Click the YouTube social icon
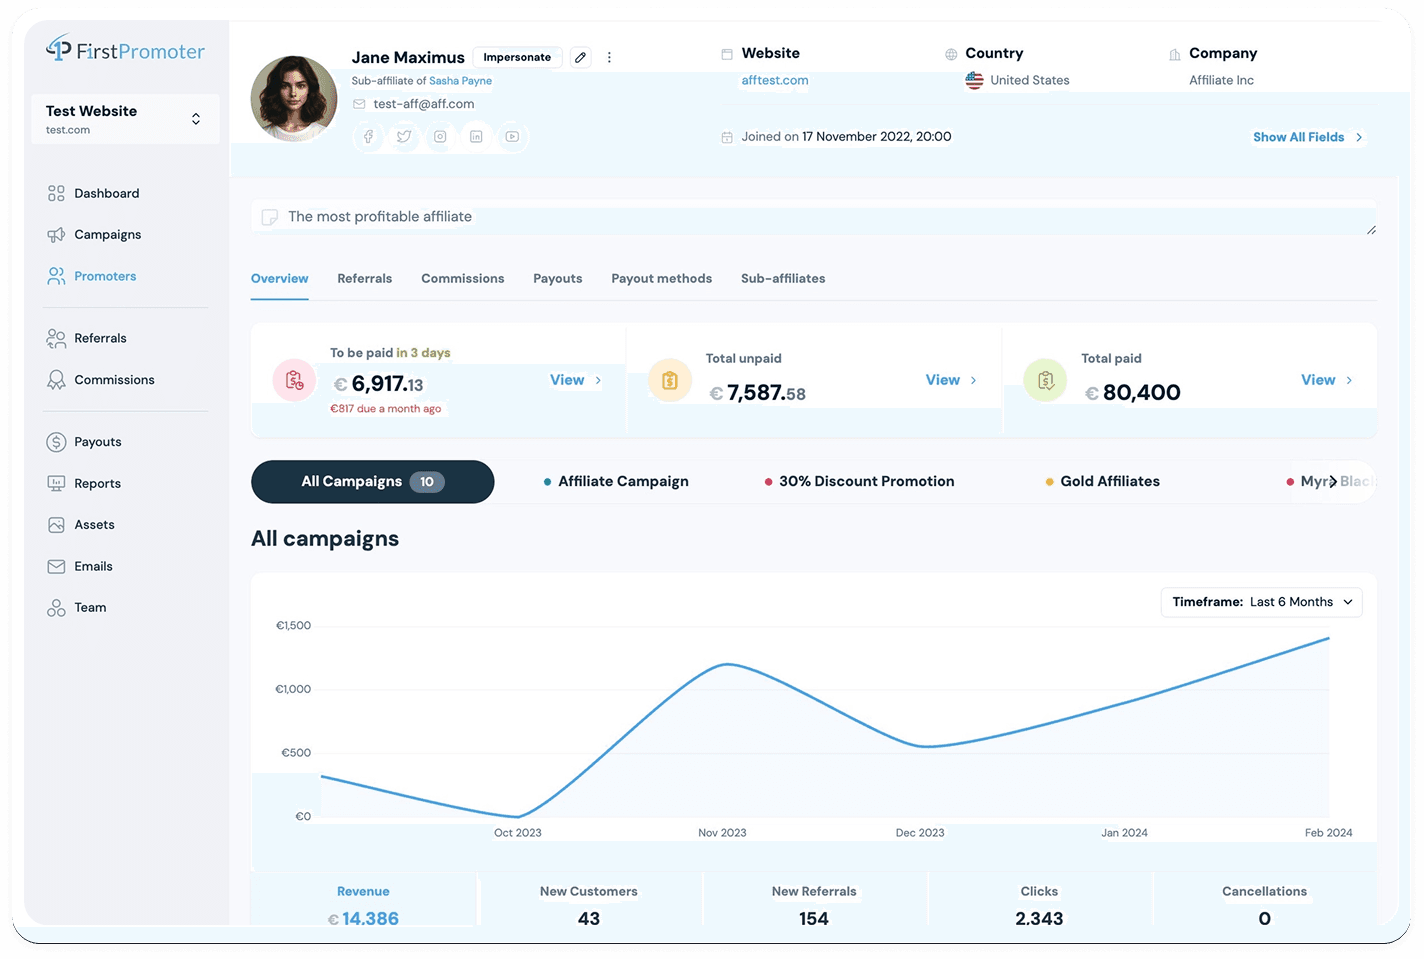Screen dimensions: 1424x959 click(512, 137)
